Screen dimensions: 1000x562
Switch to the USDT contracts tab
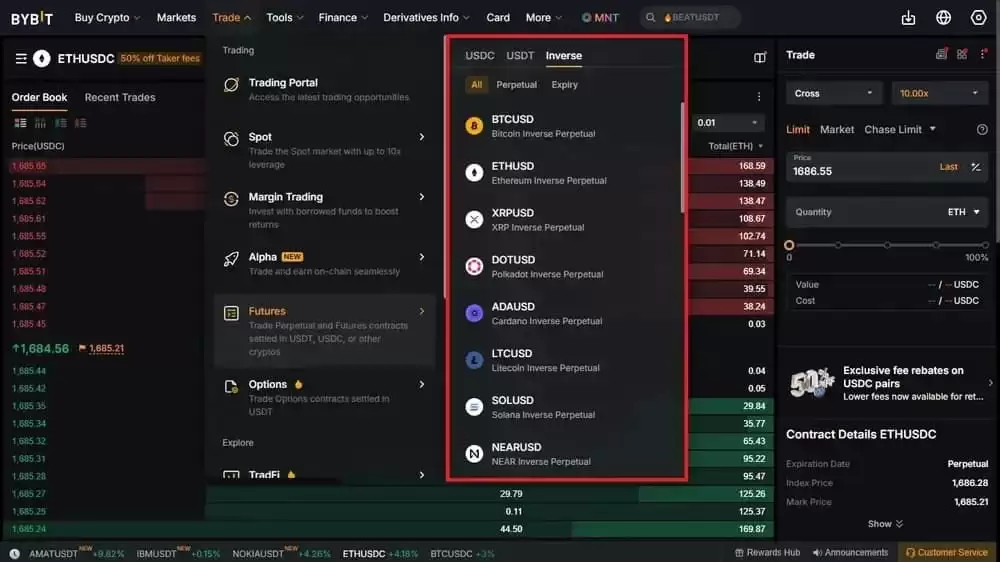pyautogui.click(x=520, y=55)
